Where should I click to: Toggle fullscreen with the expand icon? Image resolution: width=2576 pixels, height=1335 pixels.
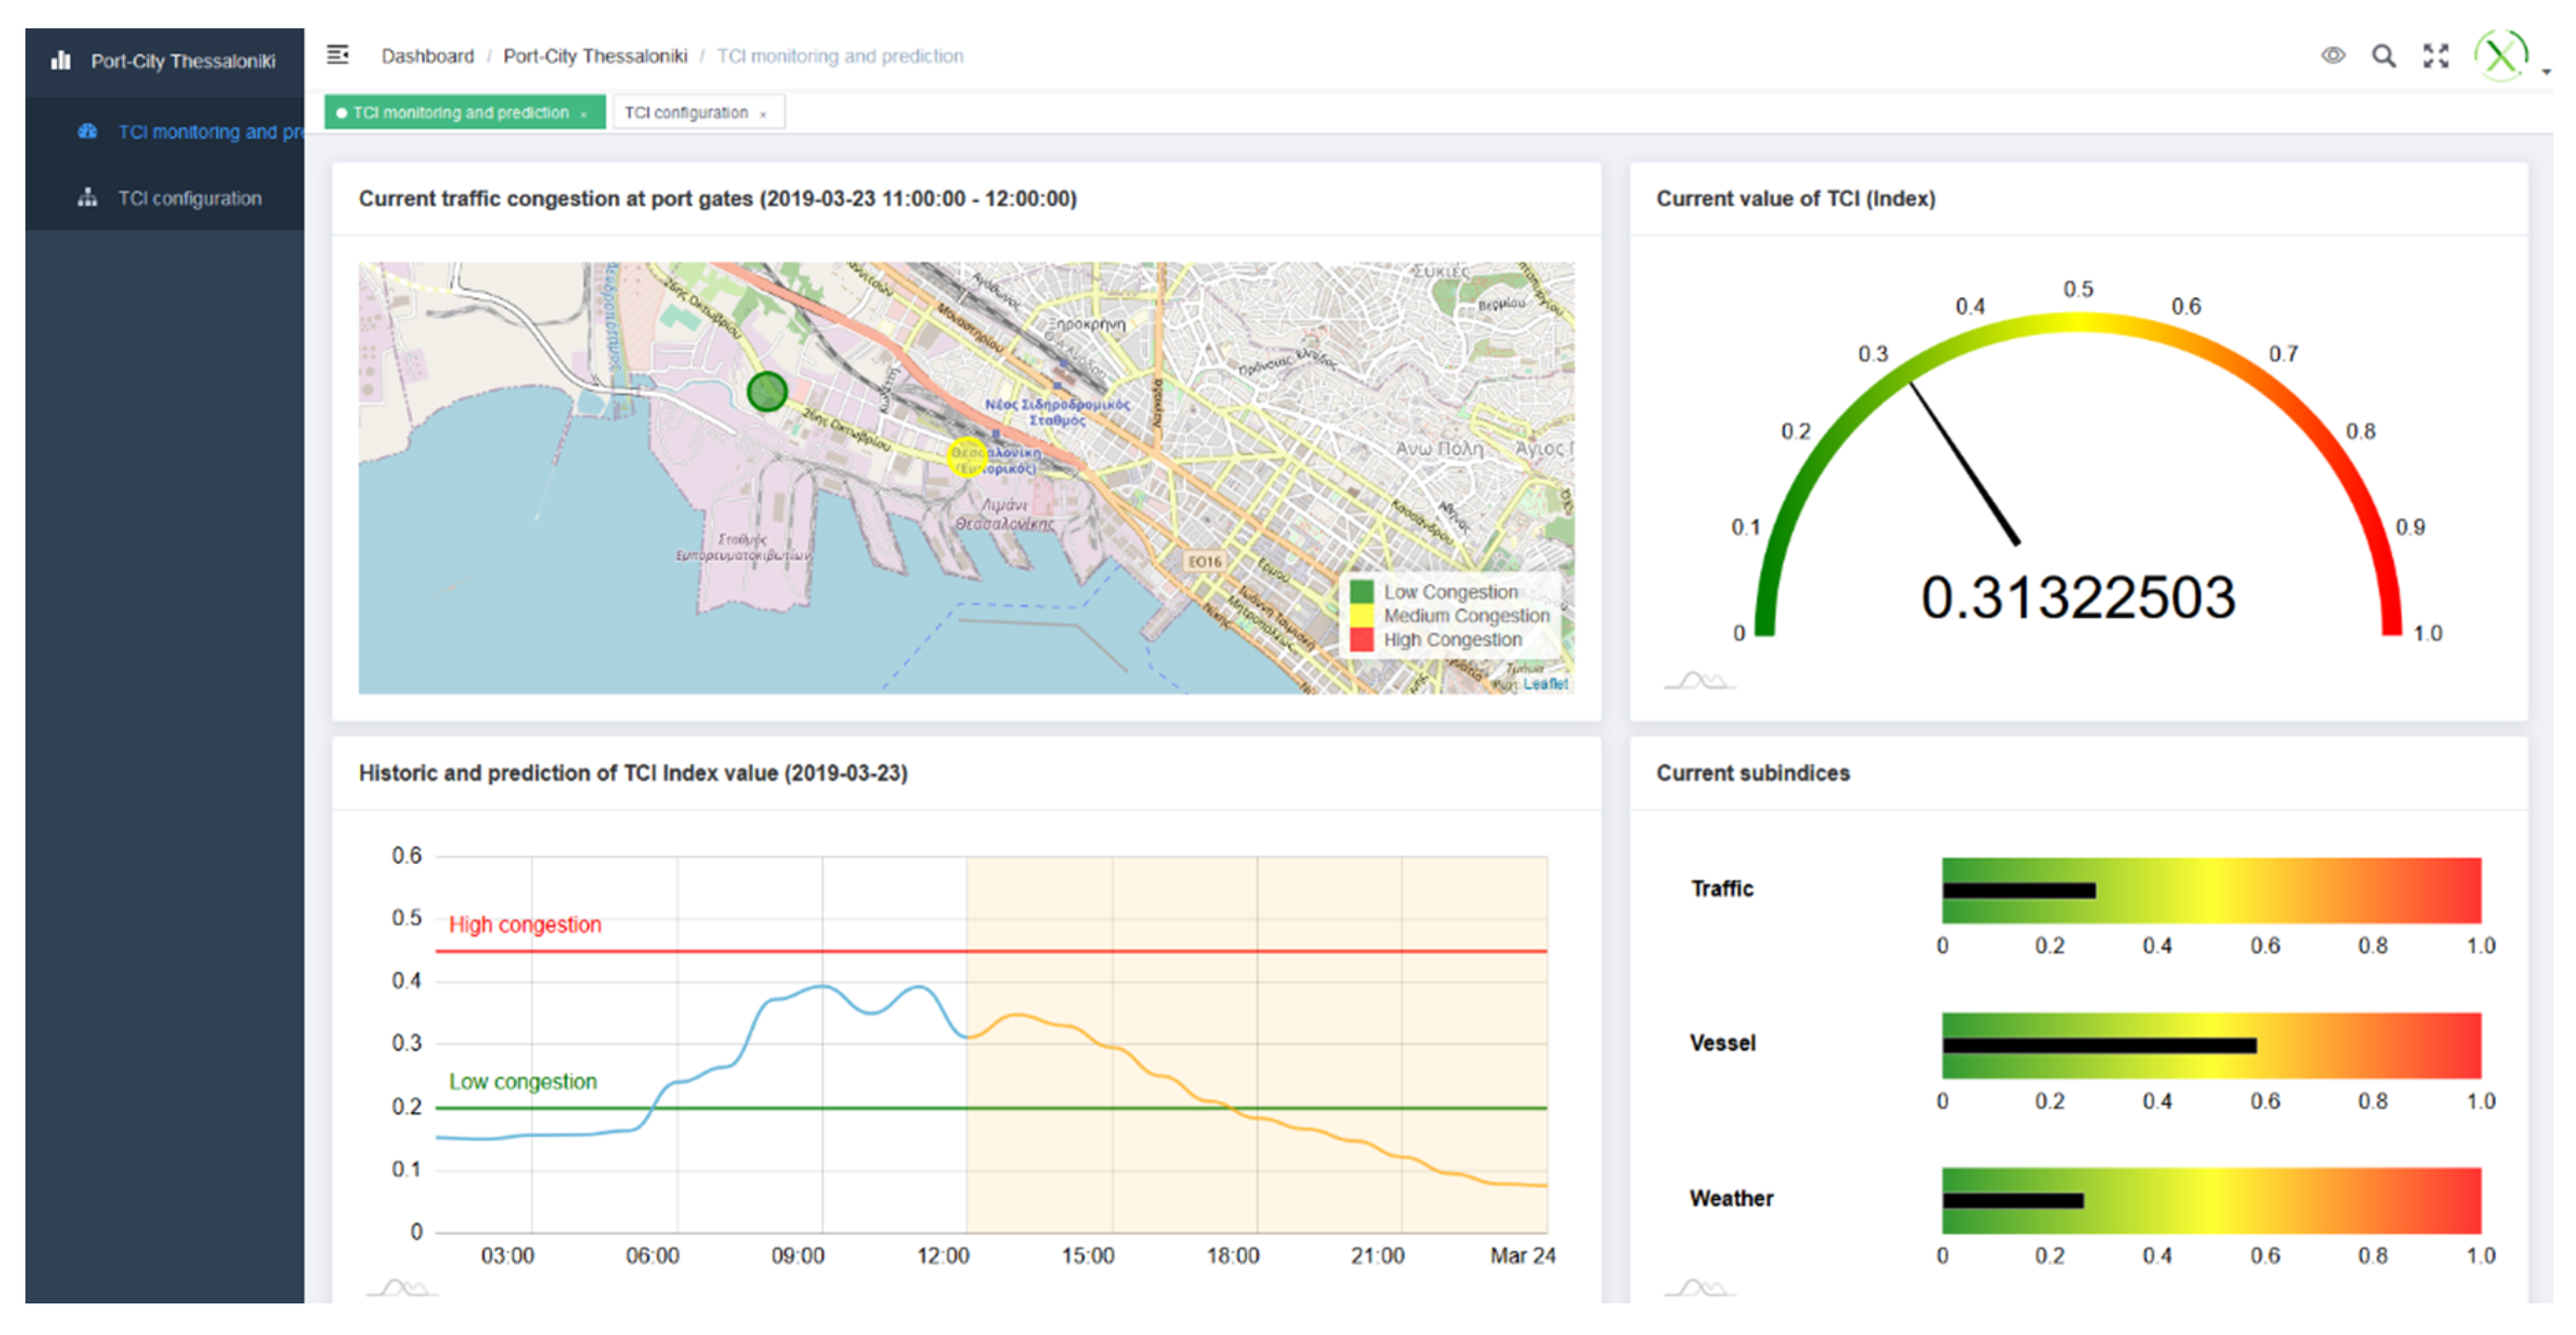coord(2436,56)
